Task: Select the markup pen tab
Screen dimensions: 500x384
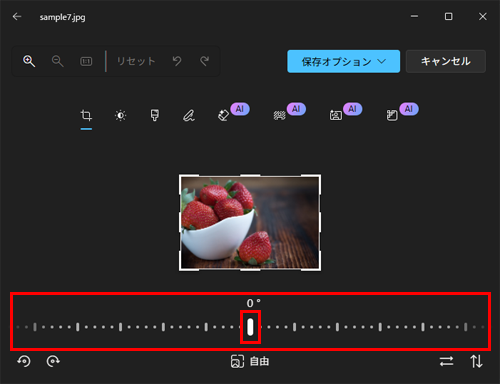Action: pos(189,116)
